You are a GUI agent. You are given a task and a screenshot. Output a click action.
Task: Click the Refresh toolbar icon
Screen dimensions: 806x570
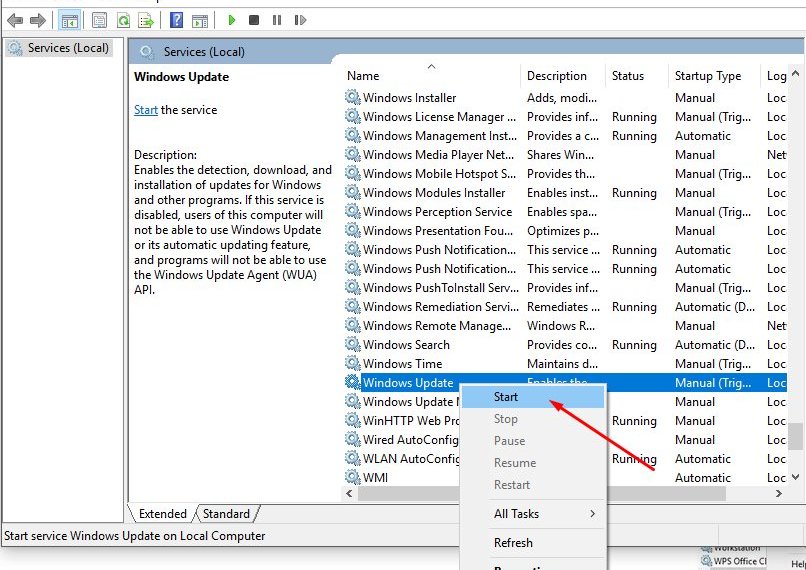[123, 21]
